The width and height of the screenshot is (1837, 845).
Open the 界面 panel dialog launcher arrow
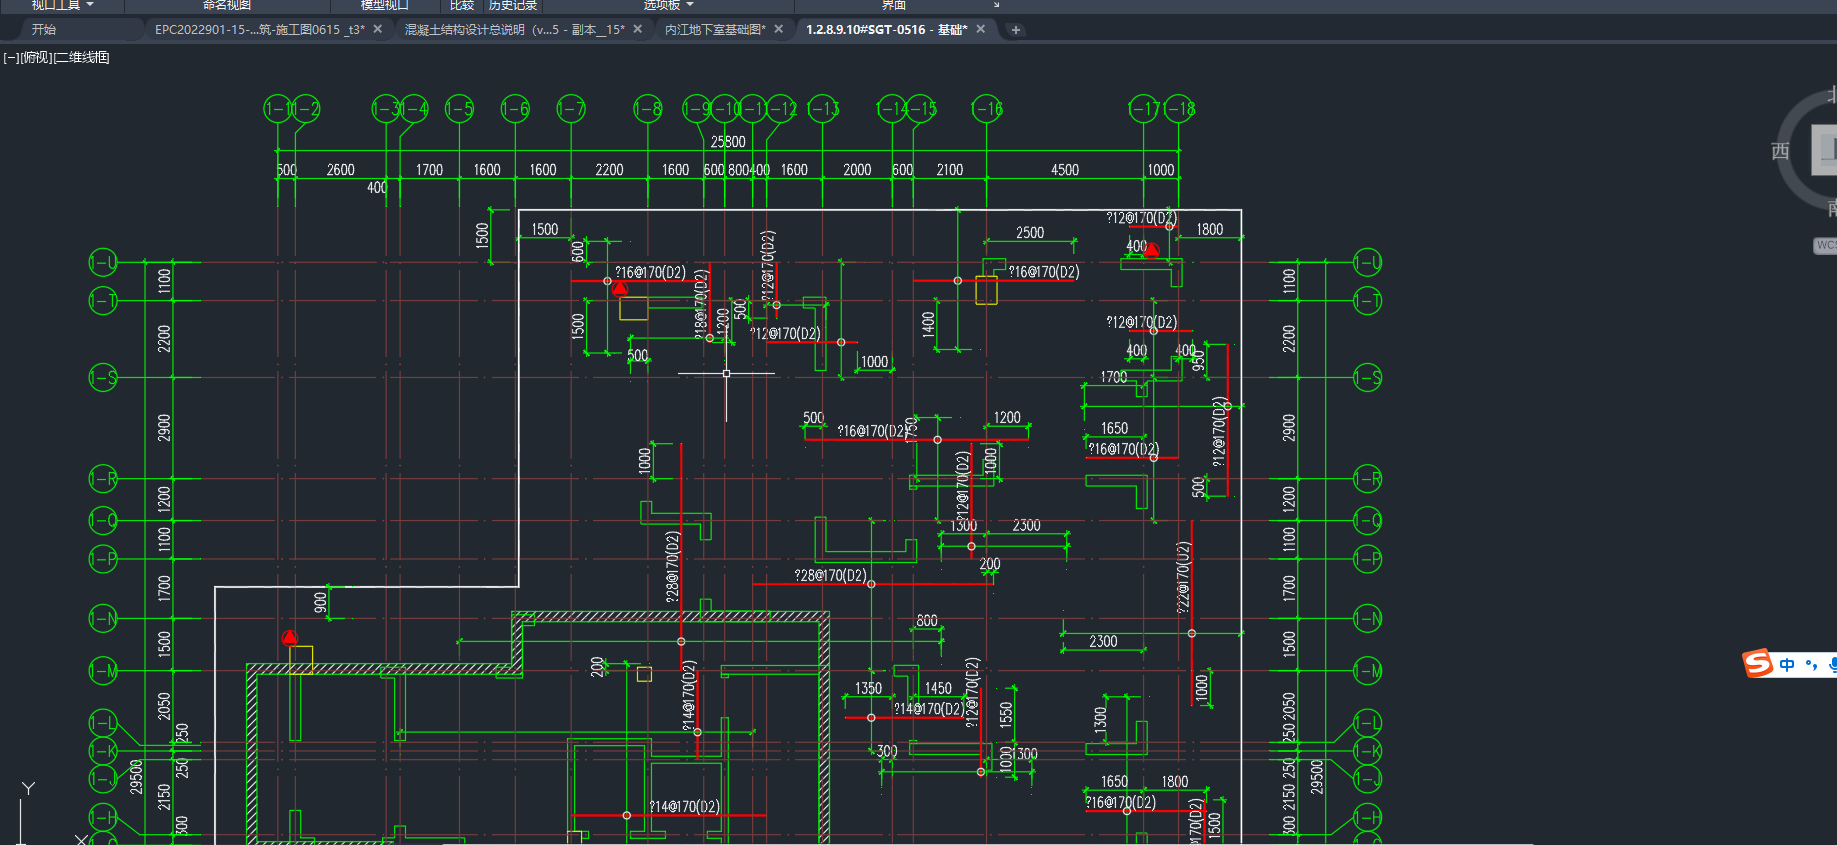(x=996, y=5)
